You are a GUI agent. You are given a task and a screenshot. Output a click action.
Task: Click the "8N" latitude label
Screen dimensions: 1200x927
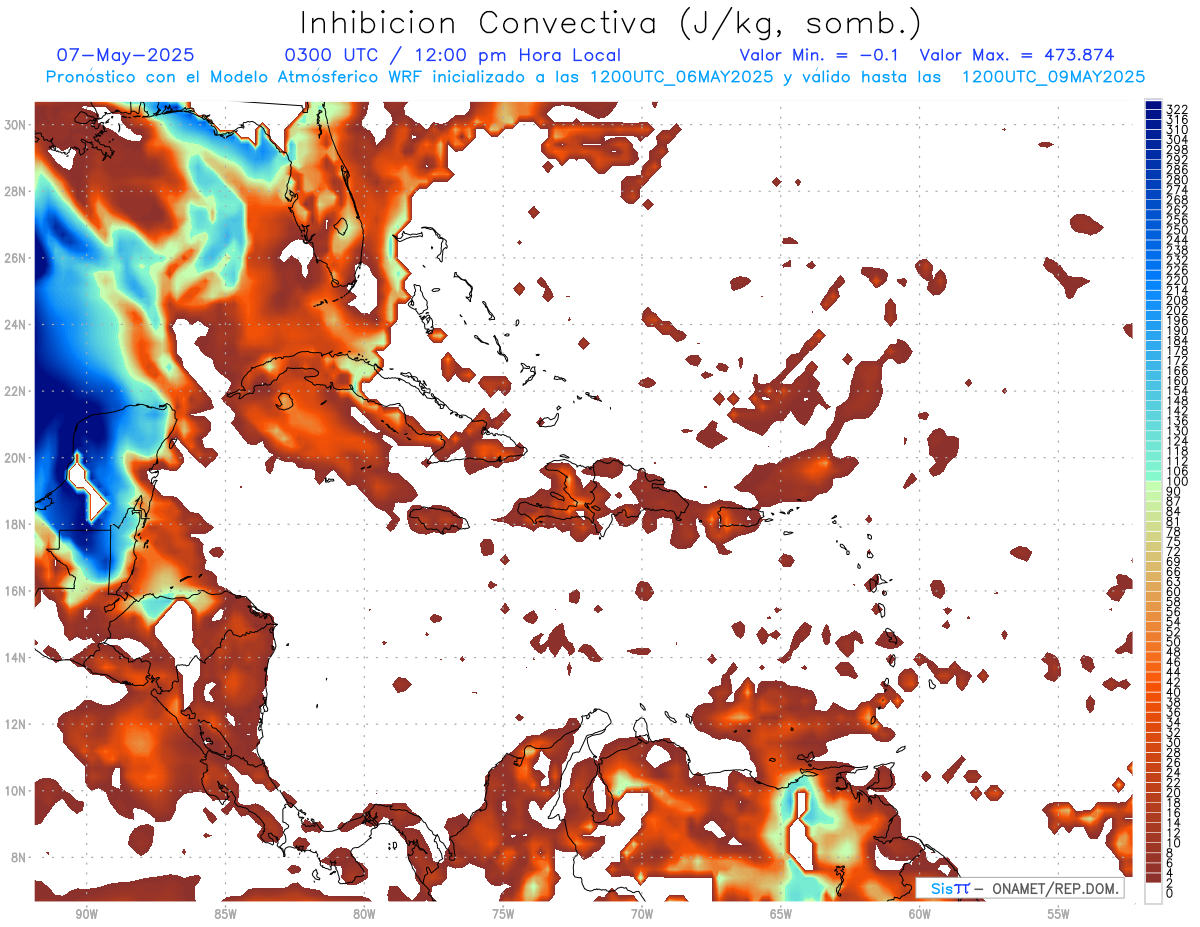click(20, 856)
